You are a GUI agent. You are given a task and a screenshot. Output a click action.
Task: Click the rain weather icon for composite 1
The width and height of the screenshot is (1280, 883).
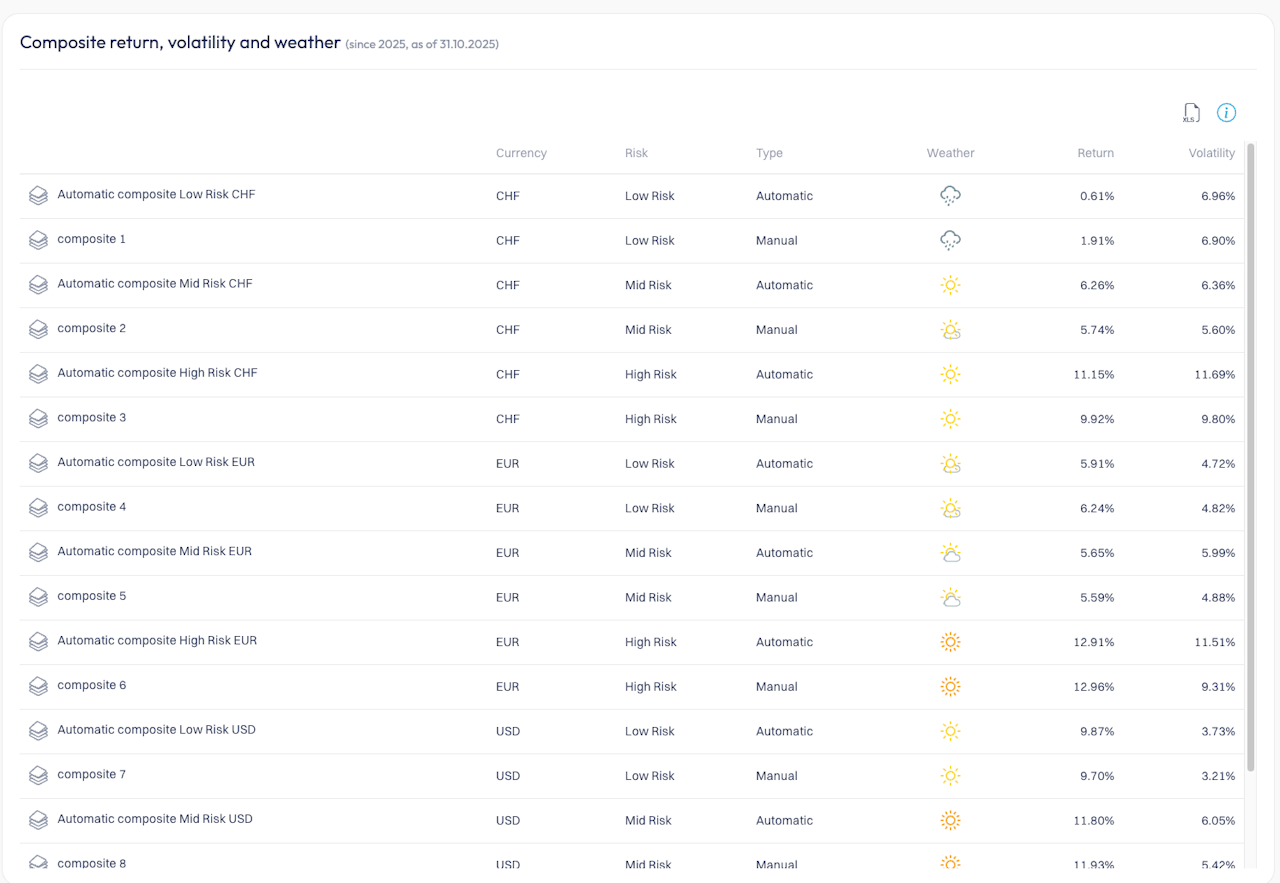950,240
